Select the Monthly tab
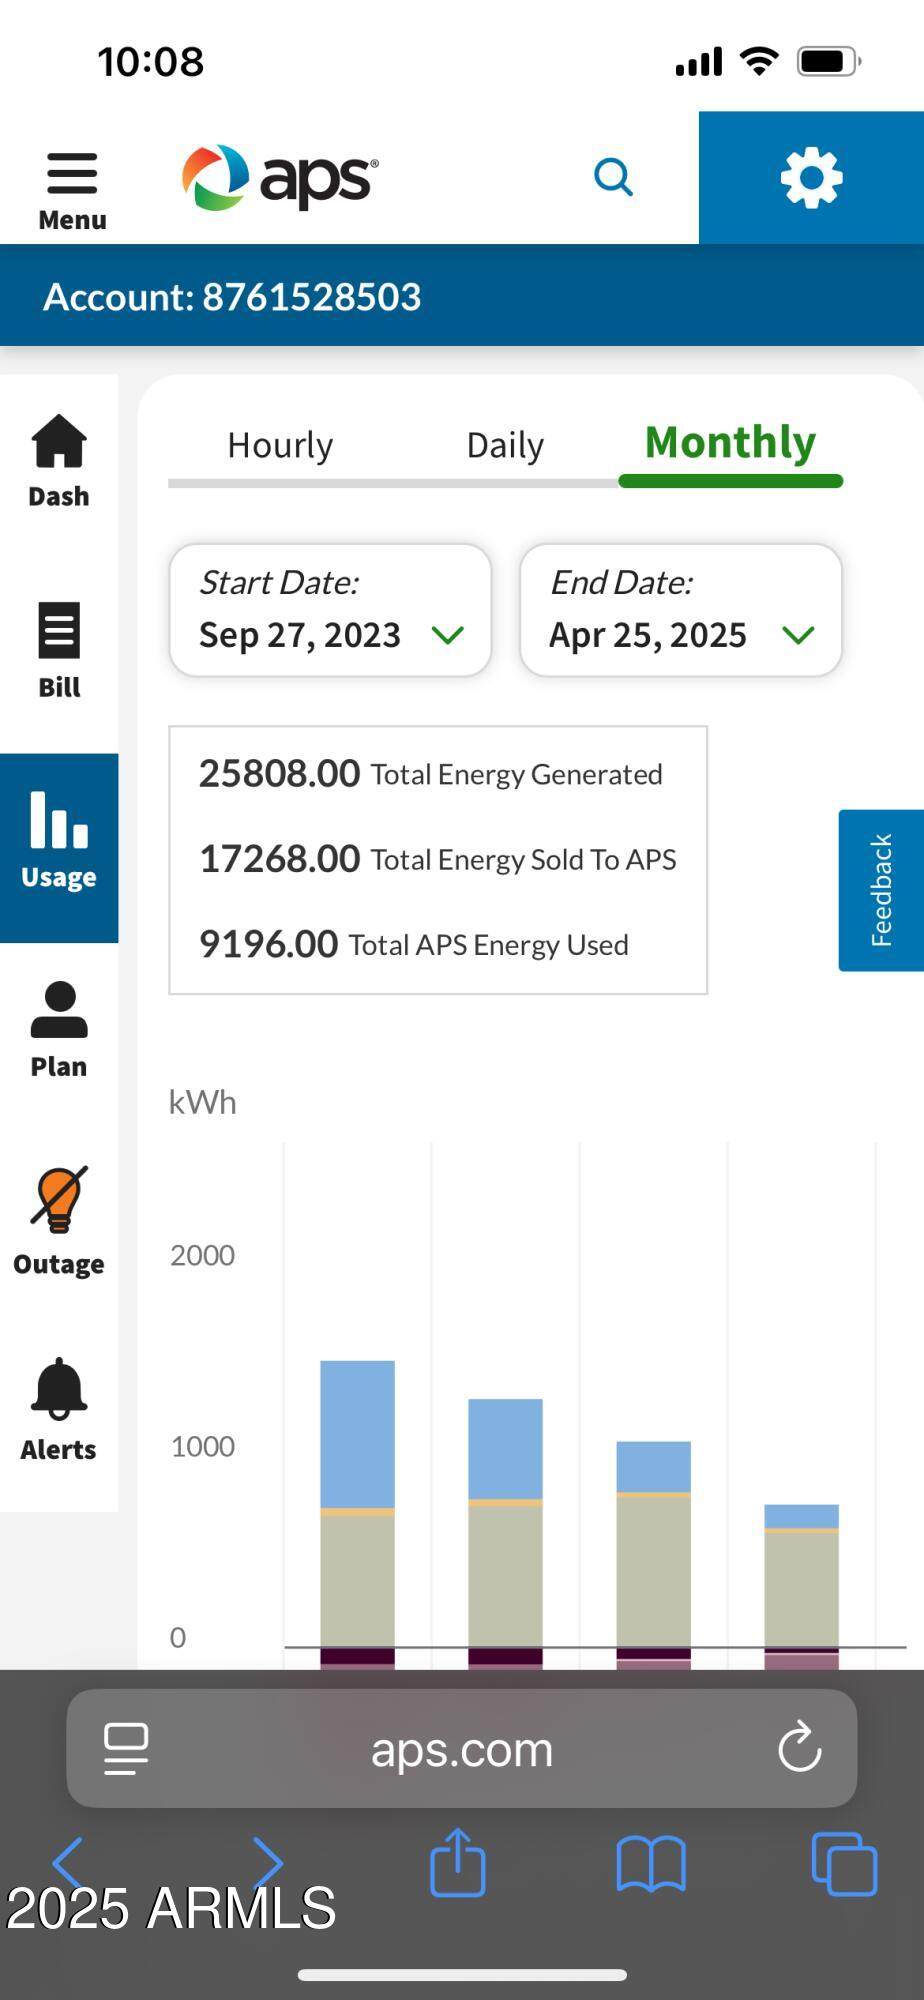Screen dimensions: 924x2000 [x=730, y=444]
